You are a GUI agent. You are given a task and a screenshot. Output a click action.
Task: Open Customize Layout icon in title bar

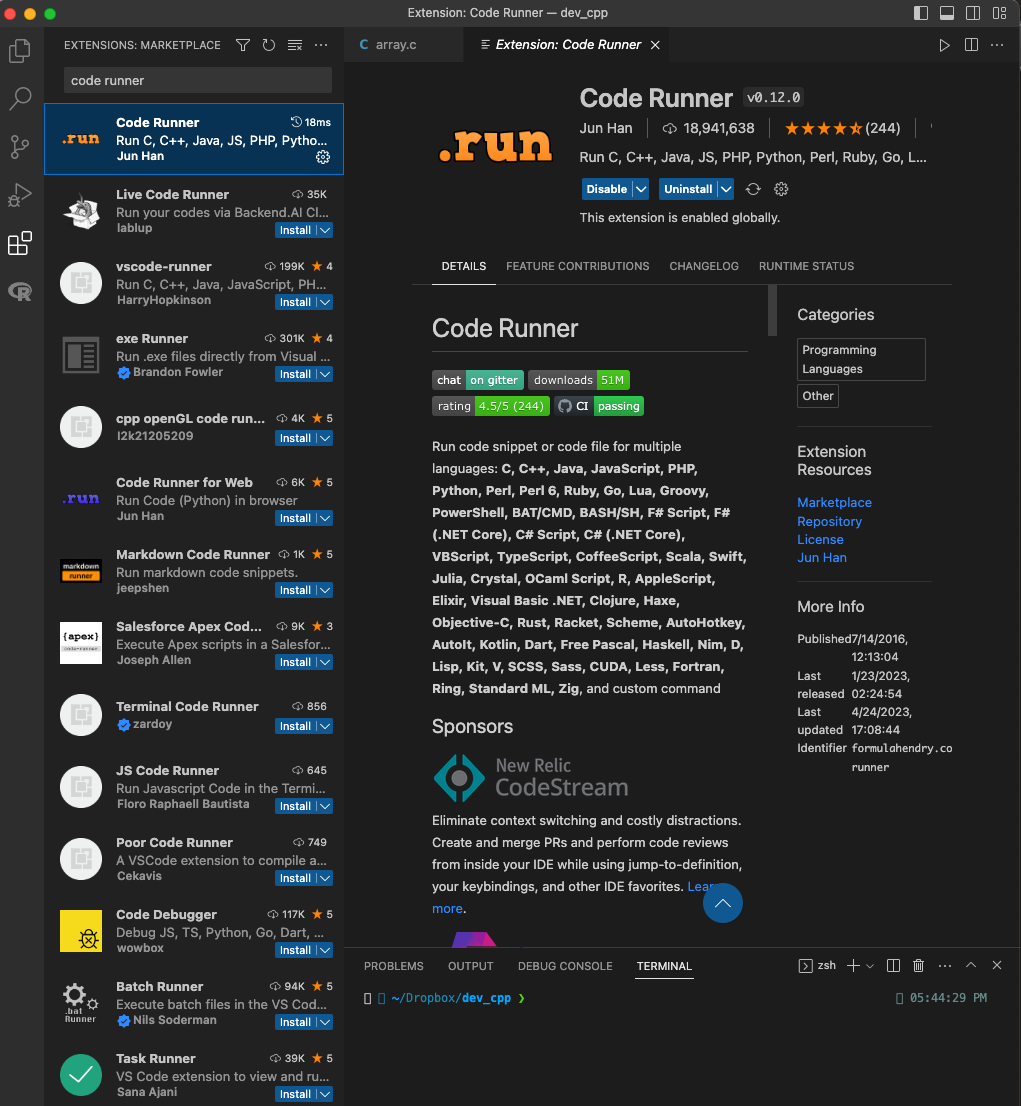(x=999, y=13)
